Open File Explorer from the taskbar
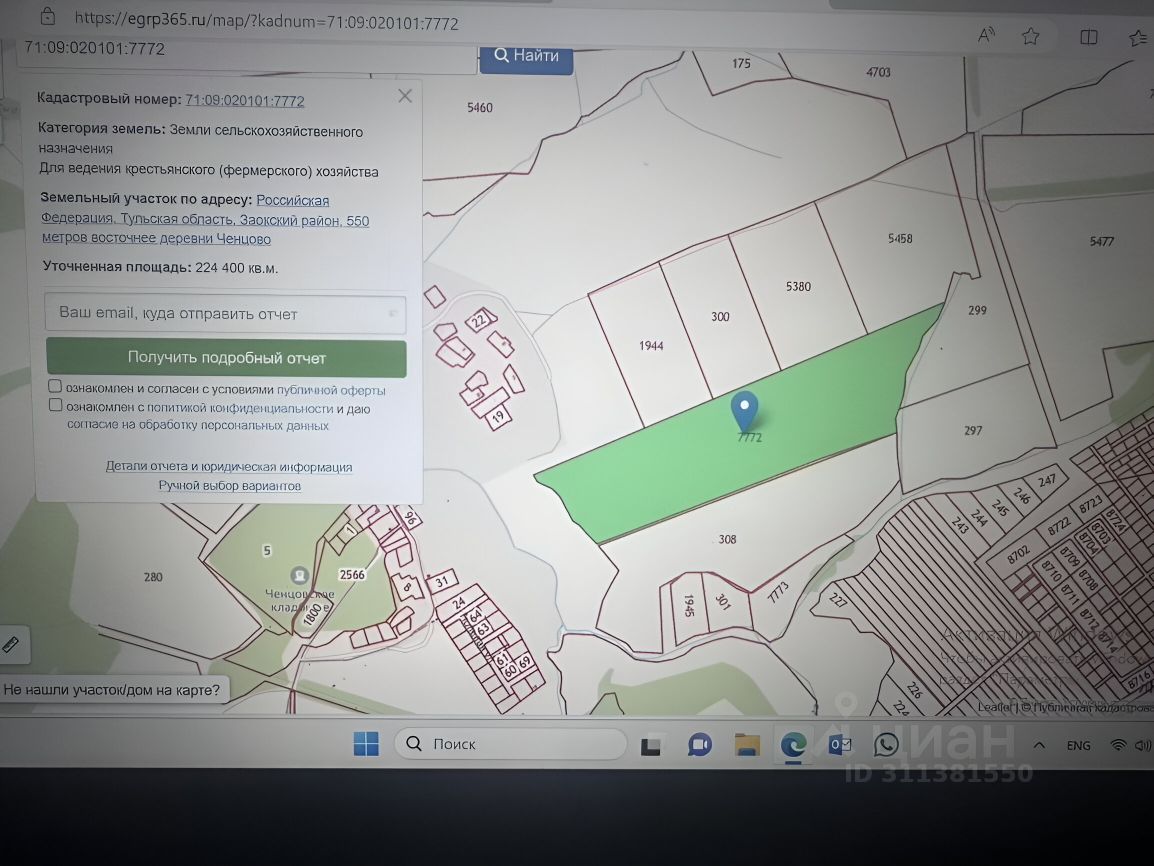 tap(747, 745)
